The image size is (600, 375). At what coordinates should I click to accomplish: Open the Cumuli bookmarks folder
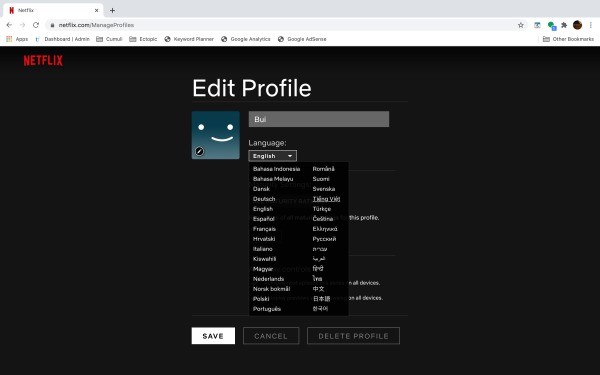click(109, 39)
